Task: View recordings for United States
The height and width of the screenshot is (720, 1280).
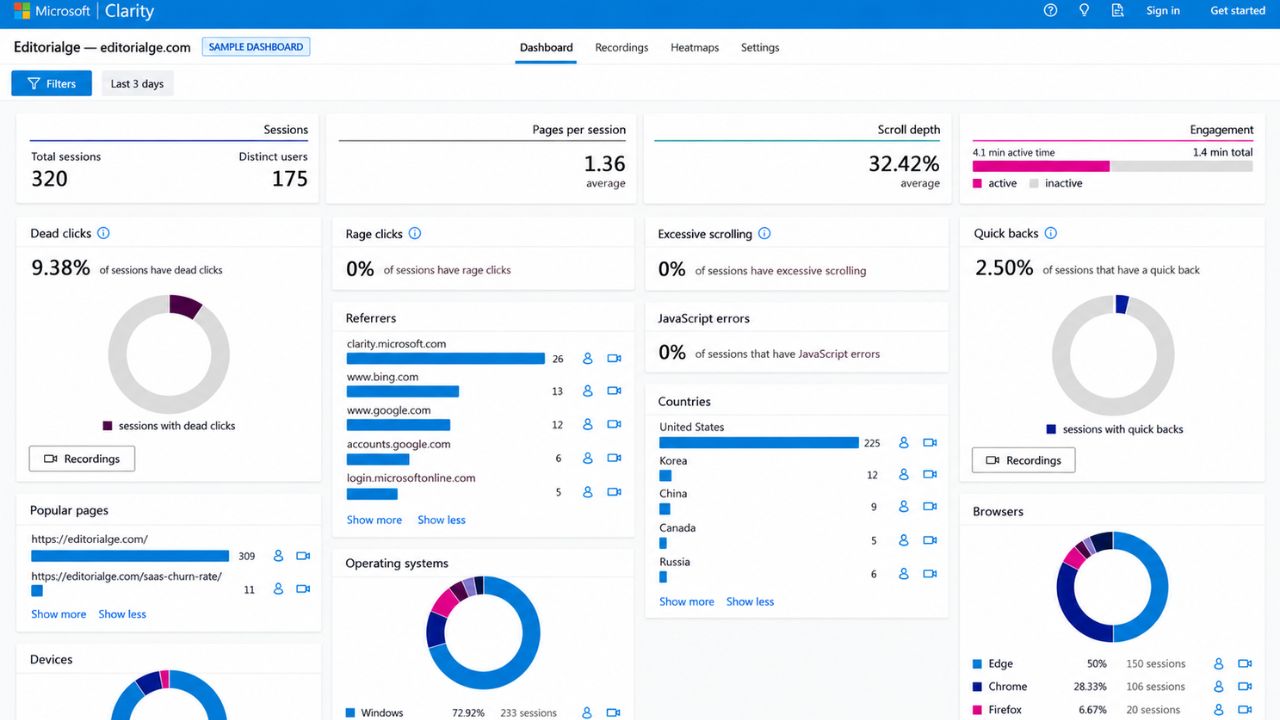Action: coord(930,442)
